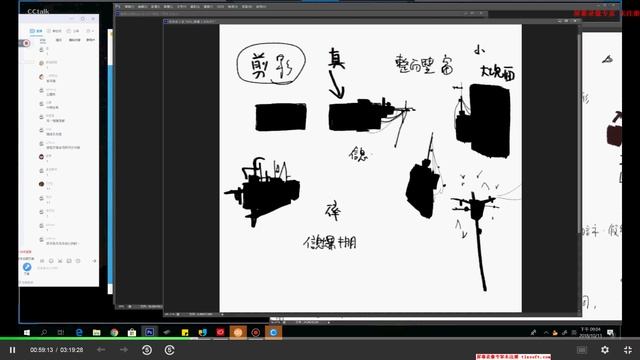Screen dimensions: 640x360
Task: Go to next video arrow
Action: (124, 350)
